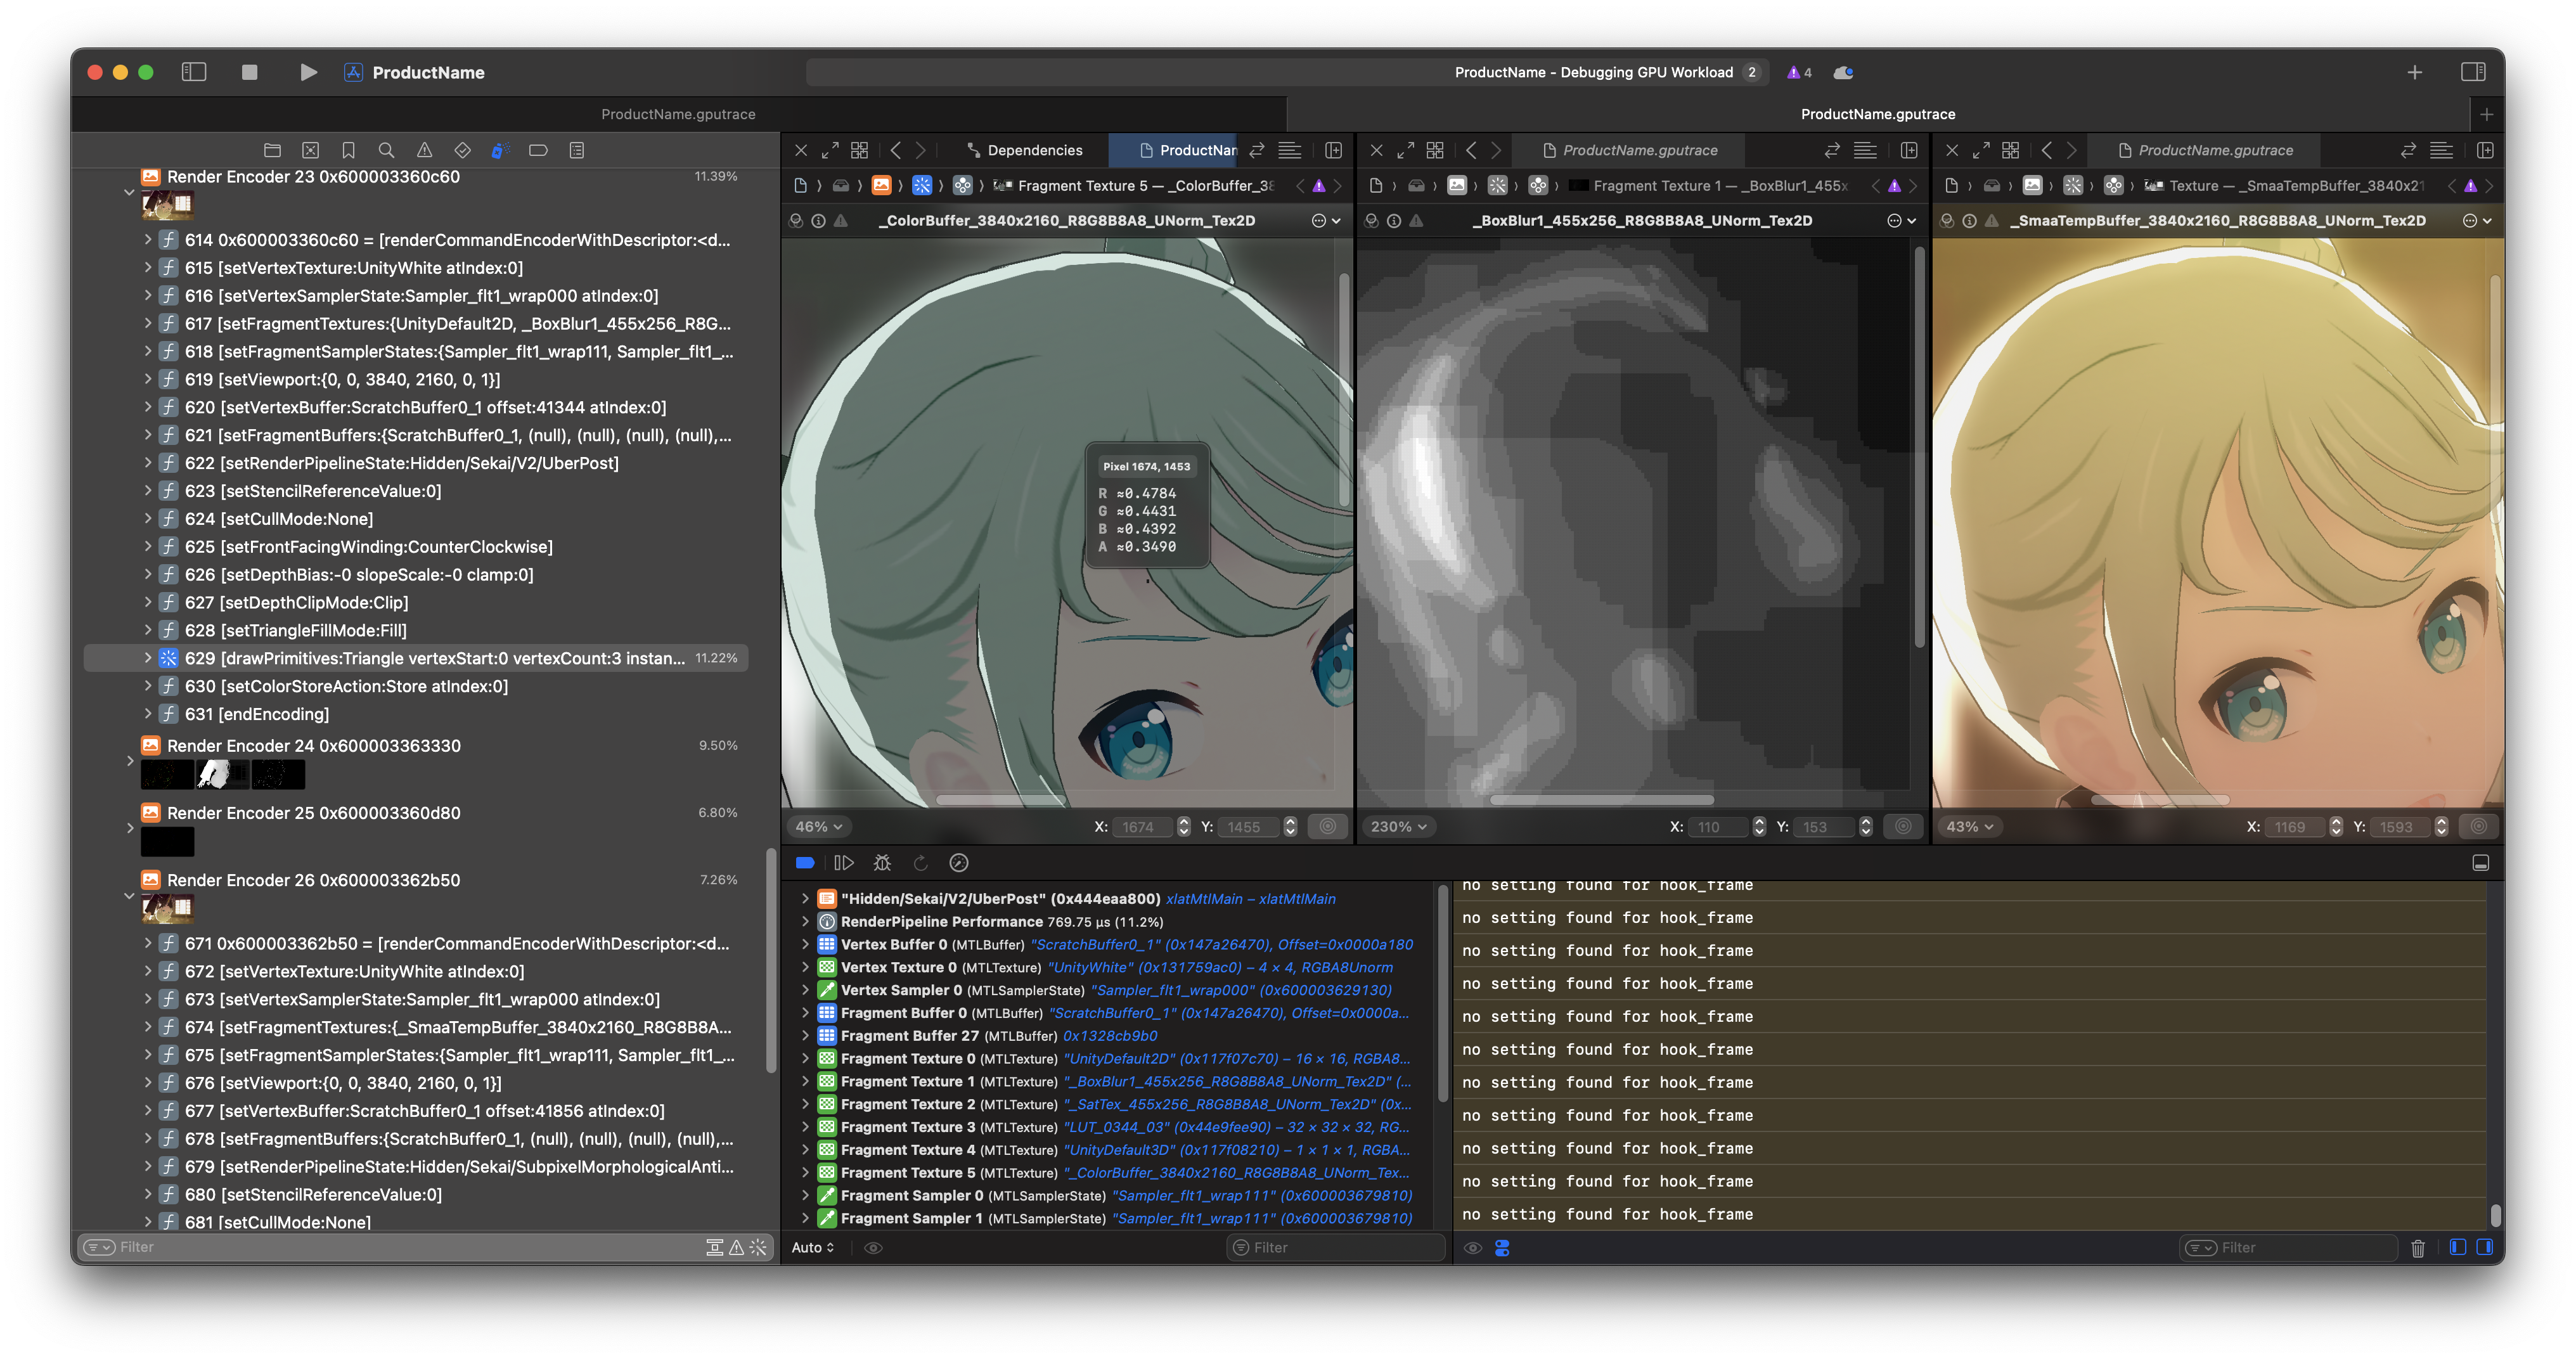This screenshot has width=2576, height=1359.
Task: Select the right ProductName.gputrace window tab
Action: [x=1877, y=114]
